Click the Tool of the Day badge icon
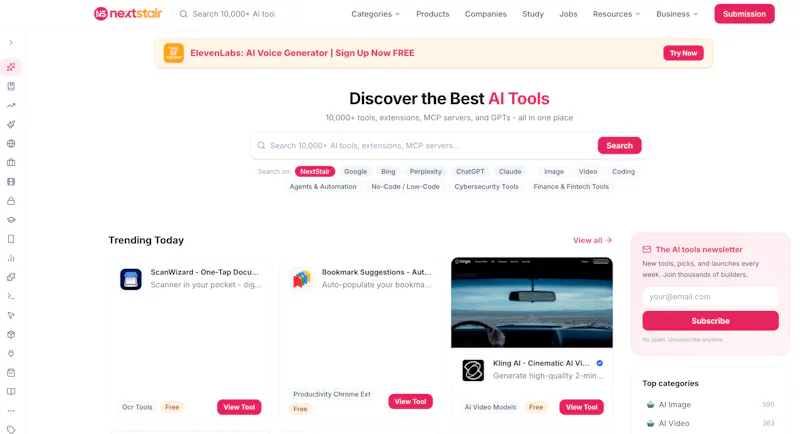800x434 pixels. coord(173,53)
